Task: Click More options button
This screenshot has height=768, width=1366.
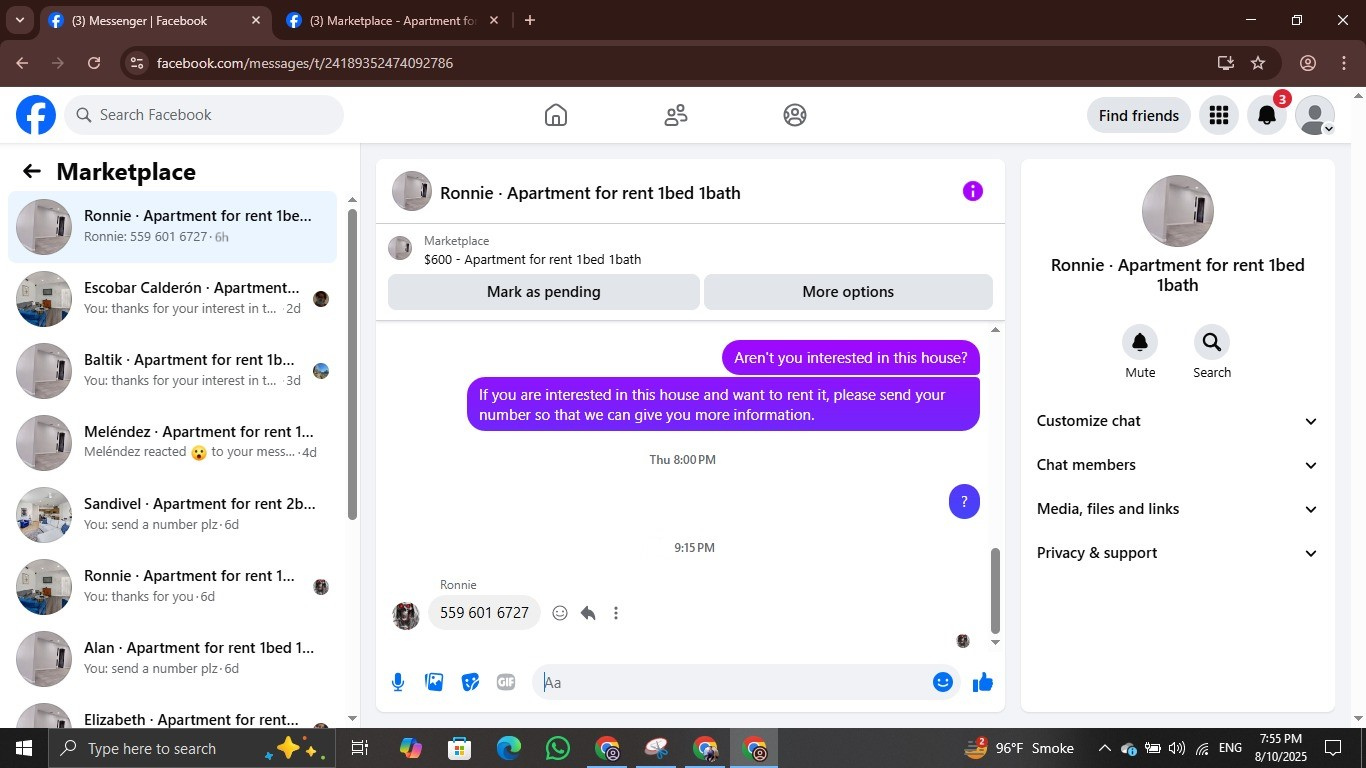Action: tap(848, 292)
